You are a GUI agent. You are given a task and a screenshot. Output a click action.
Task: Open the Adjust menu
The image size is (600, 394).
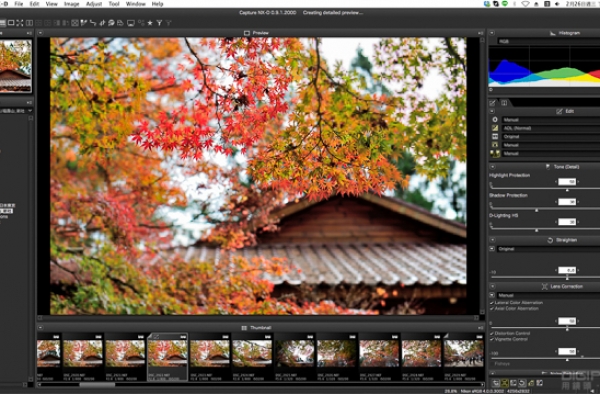click(94, 4)
